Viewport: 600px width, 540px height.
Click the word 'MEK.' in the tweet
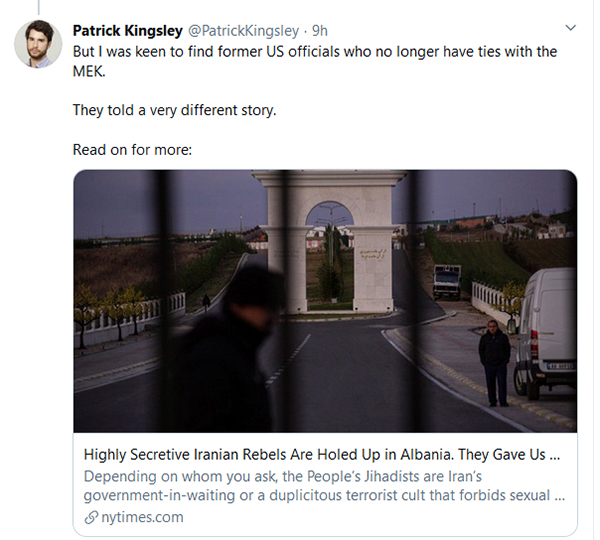tap(90, 71)
